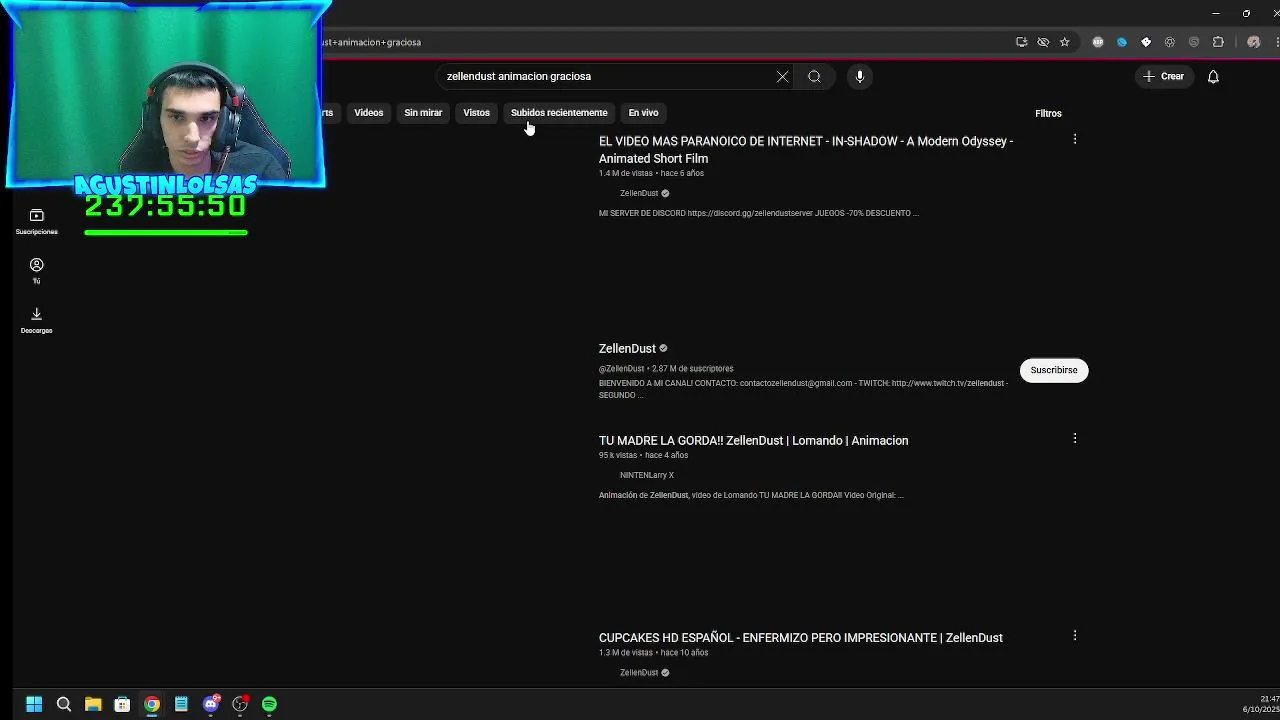This screenshot has width=1280, height=720.
Task: Select the Sin mirar filter chip
Action: point(423,113)
